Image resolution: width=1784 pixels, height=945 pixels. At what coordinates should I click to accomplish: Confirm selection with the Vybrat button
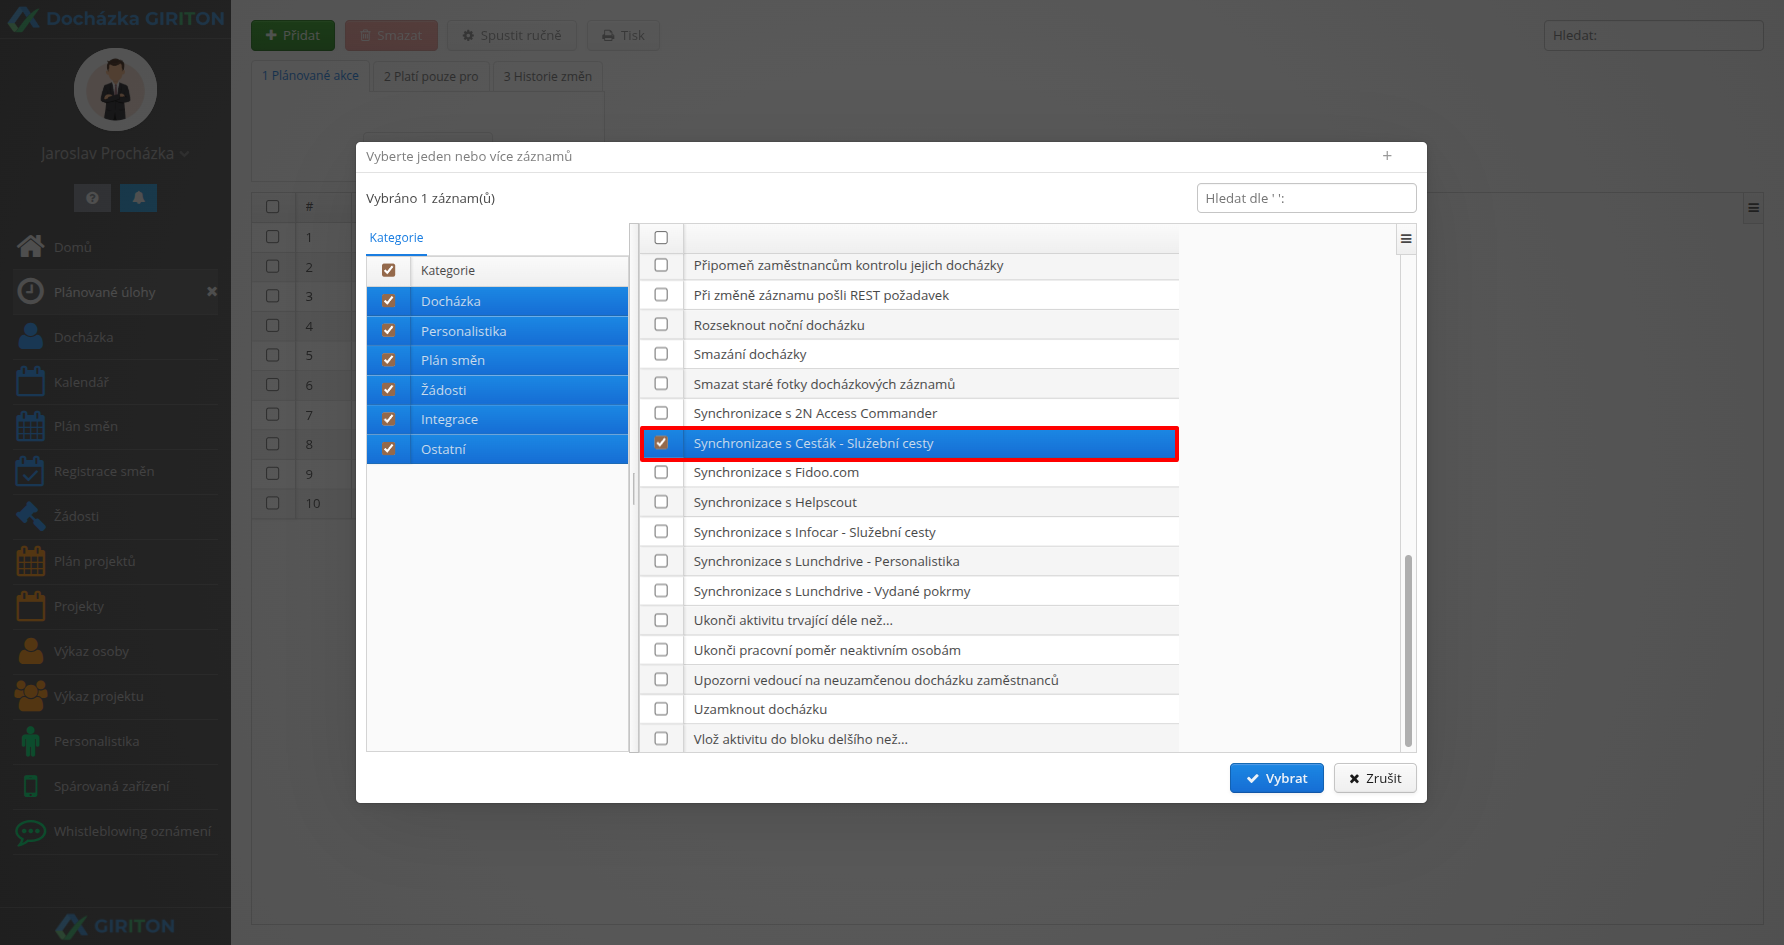tap(1276, 778)
